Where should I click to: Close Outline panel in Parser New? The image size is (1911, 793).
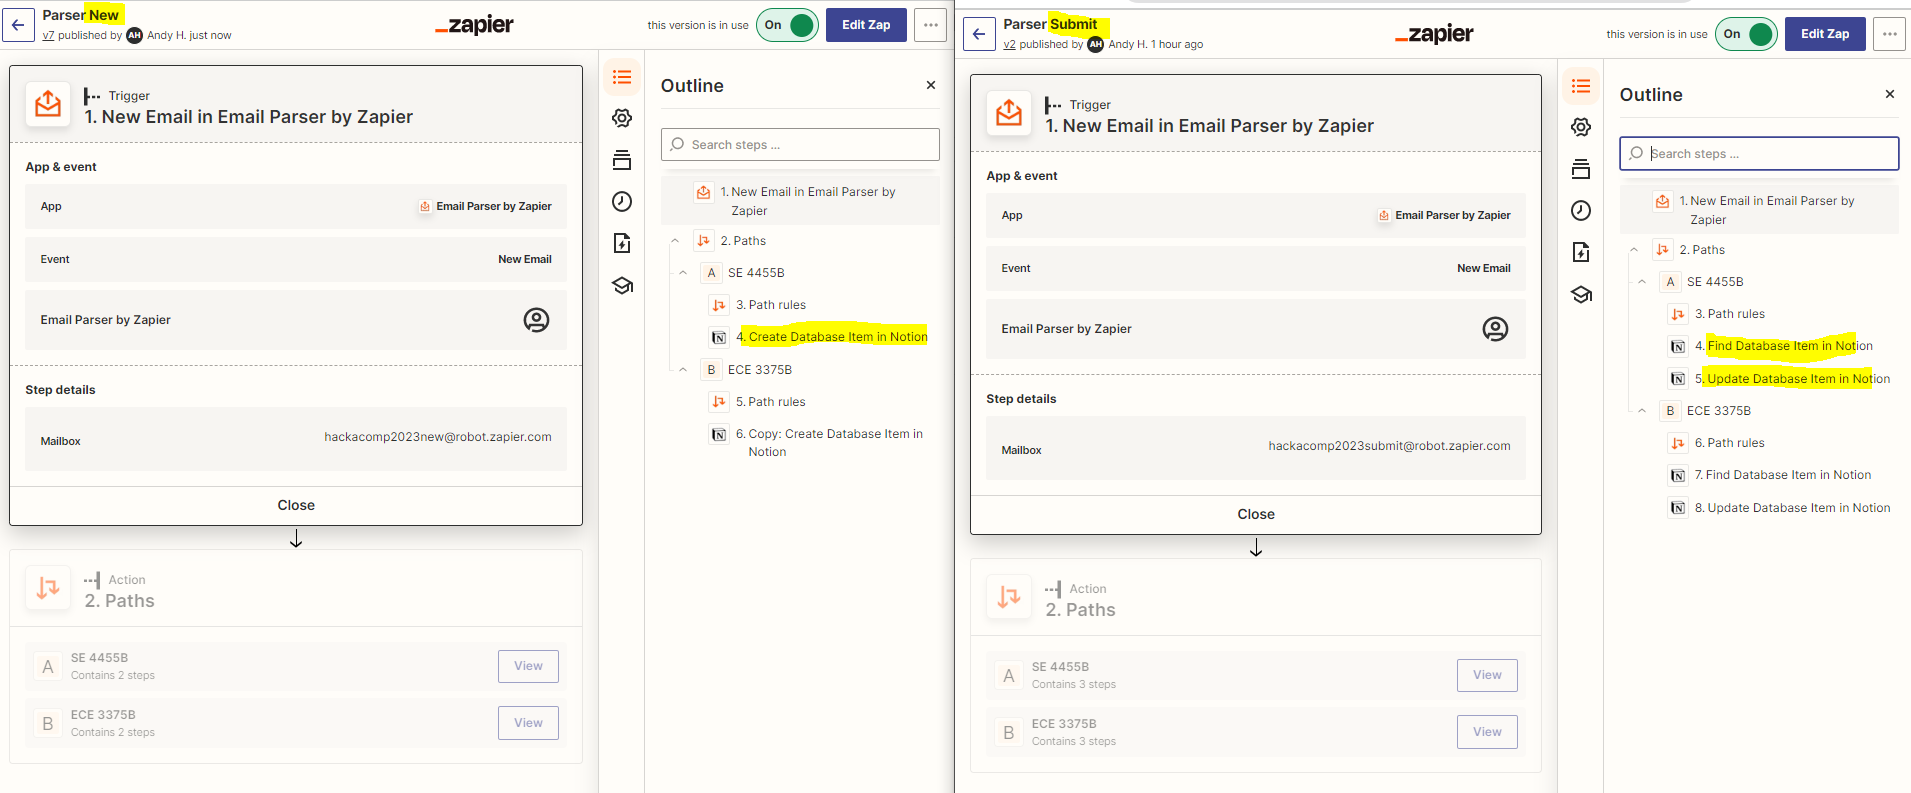(931, 85)
